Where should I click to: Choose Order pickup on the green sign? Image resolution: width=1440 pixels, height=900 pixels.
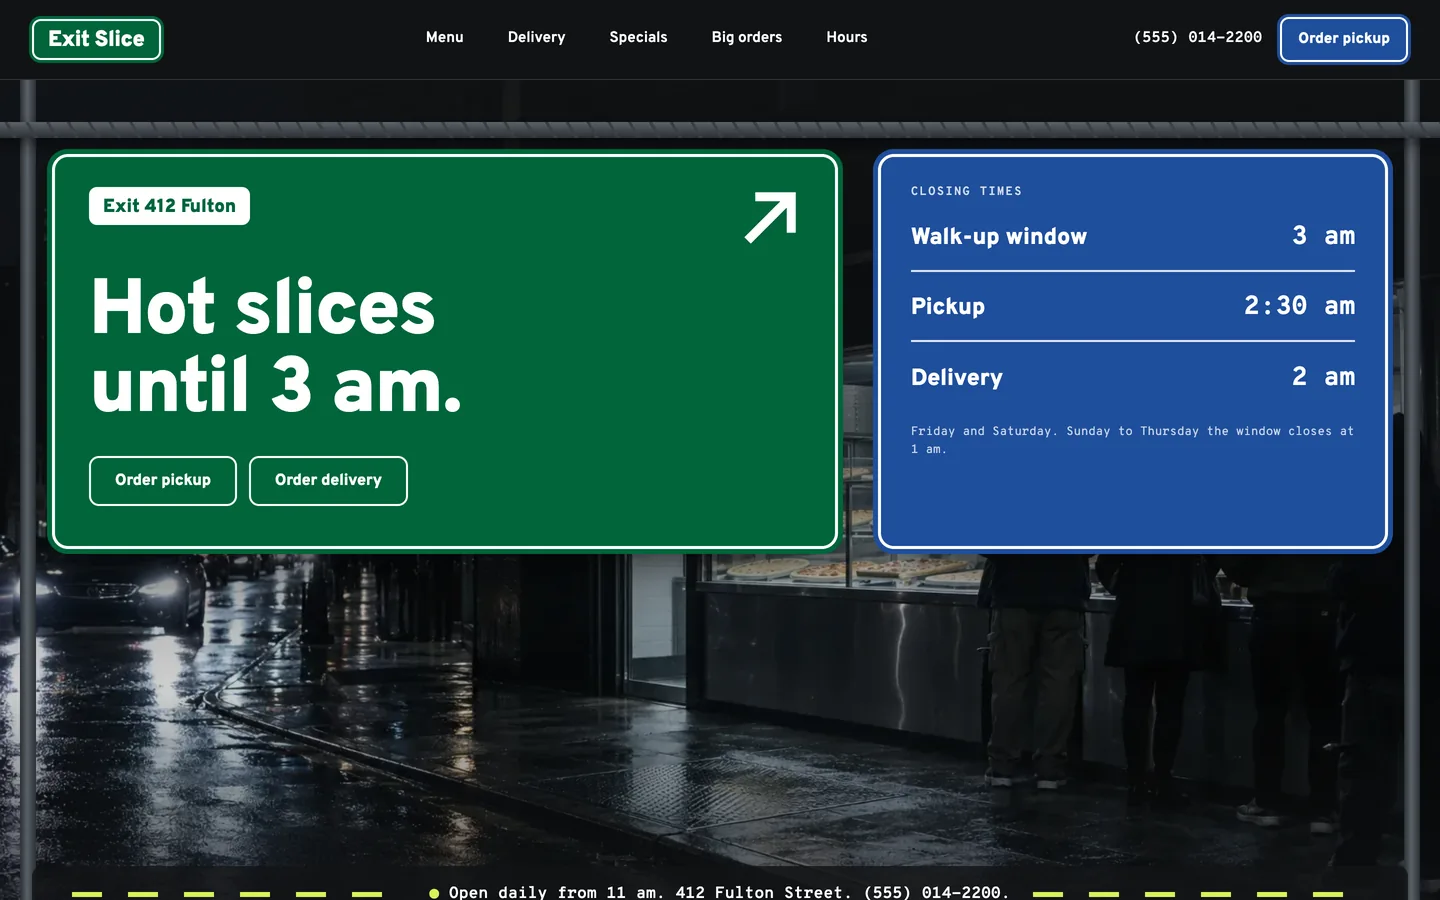(x=163, y=481)
